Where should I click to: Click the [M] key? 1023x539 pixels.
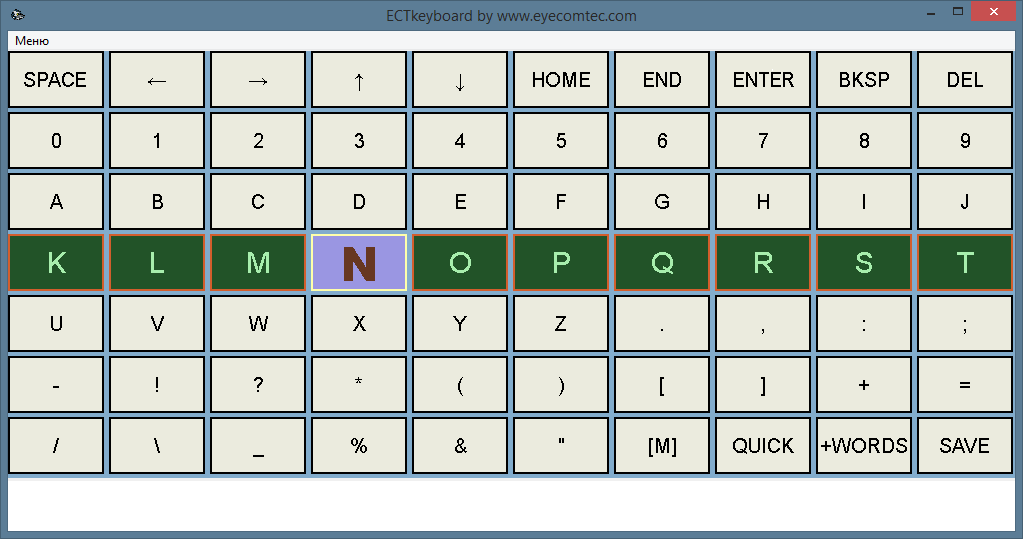point(662,446)
